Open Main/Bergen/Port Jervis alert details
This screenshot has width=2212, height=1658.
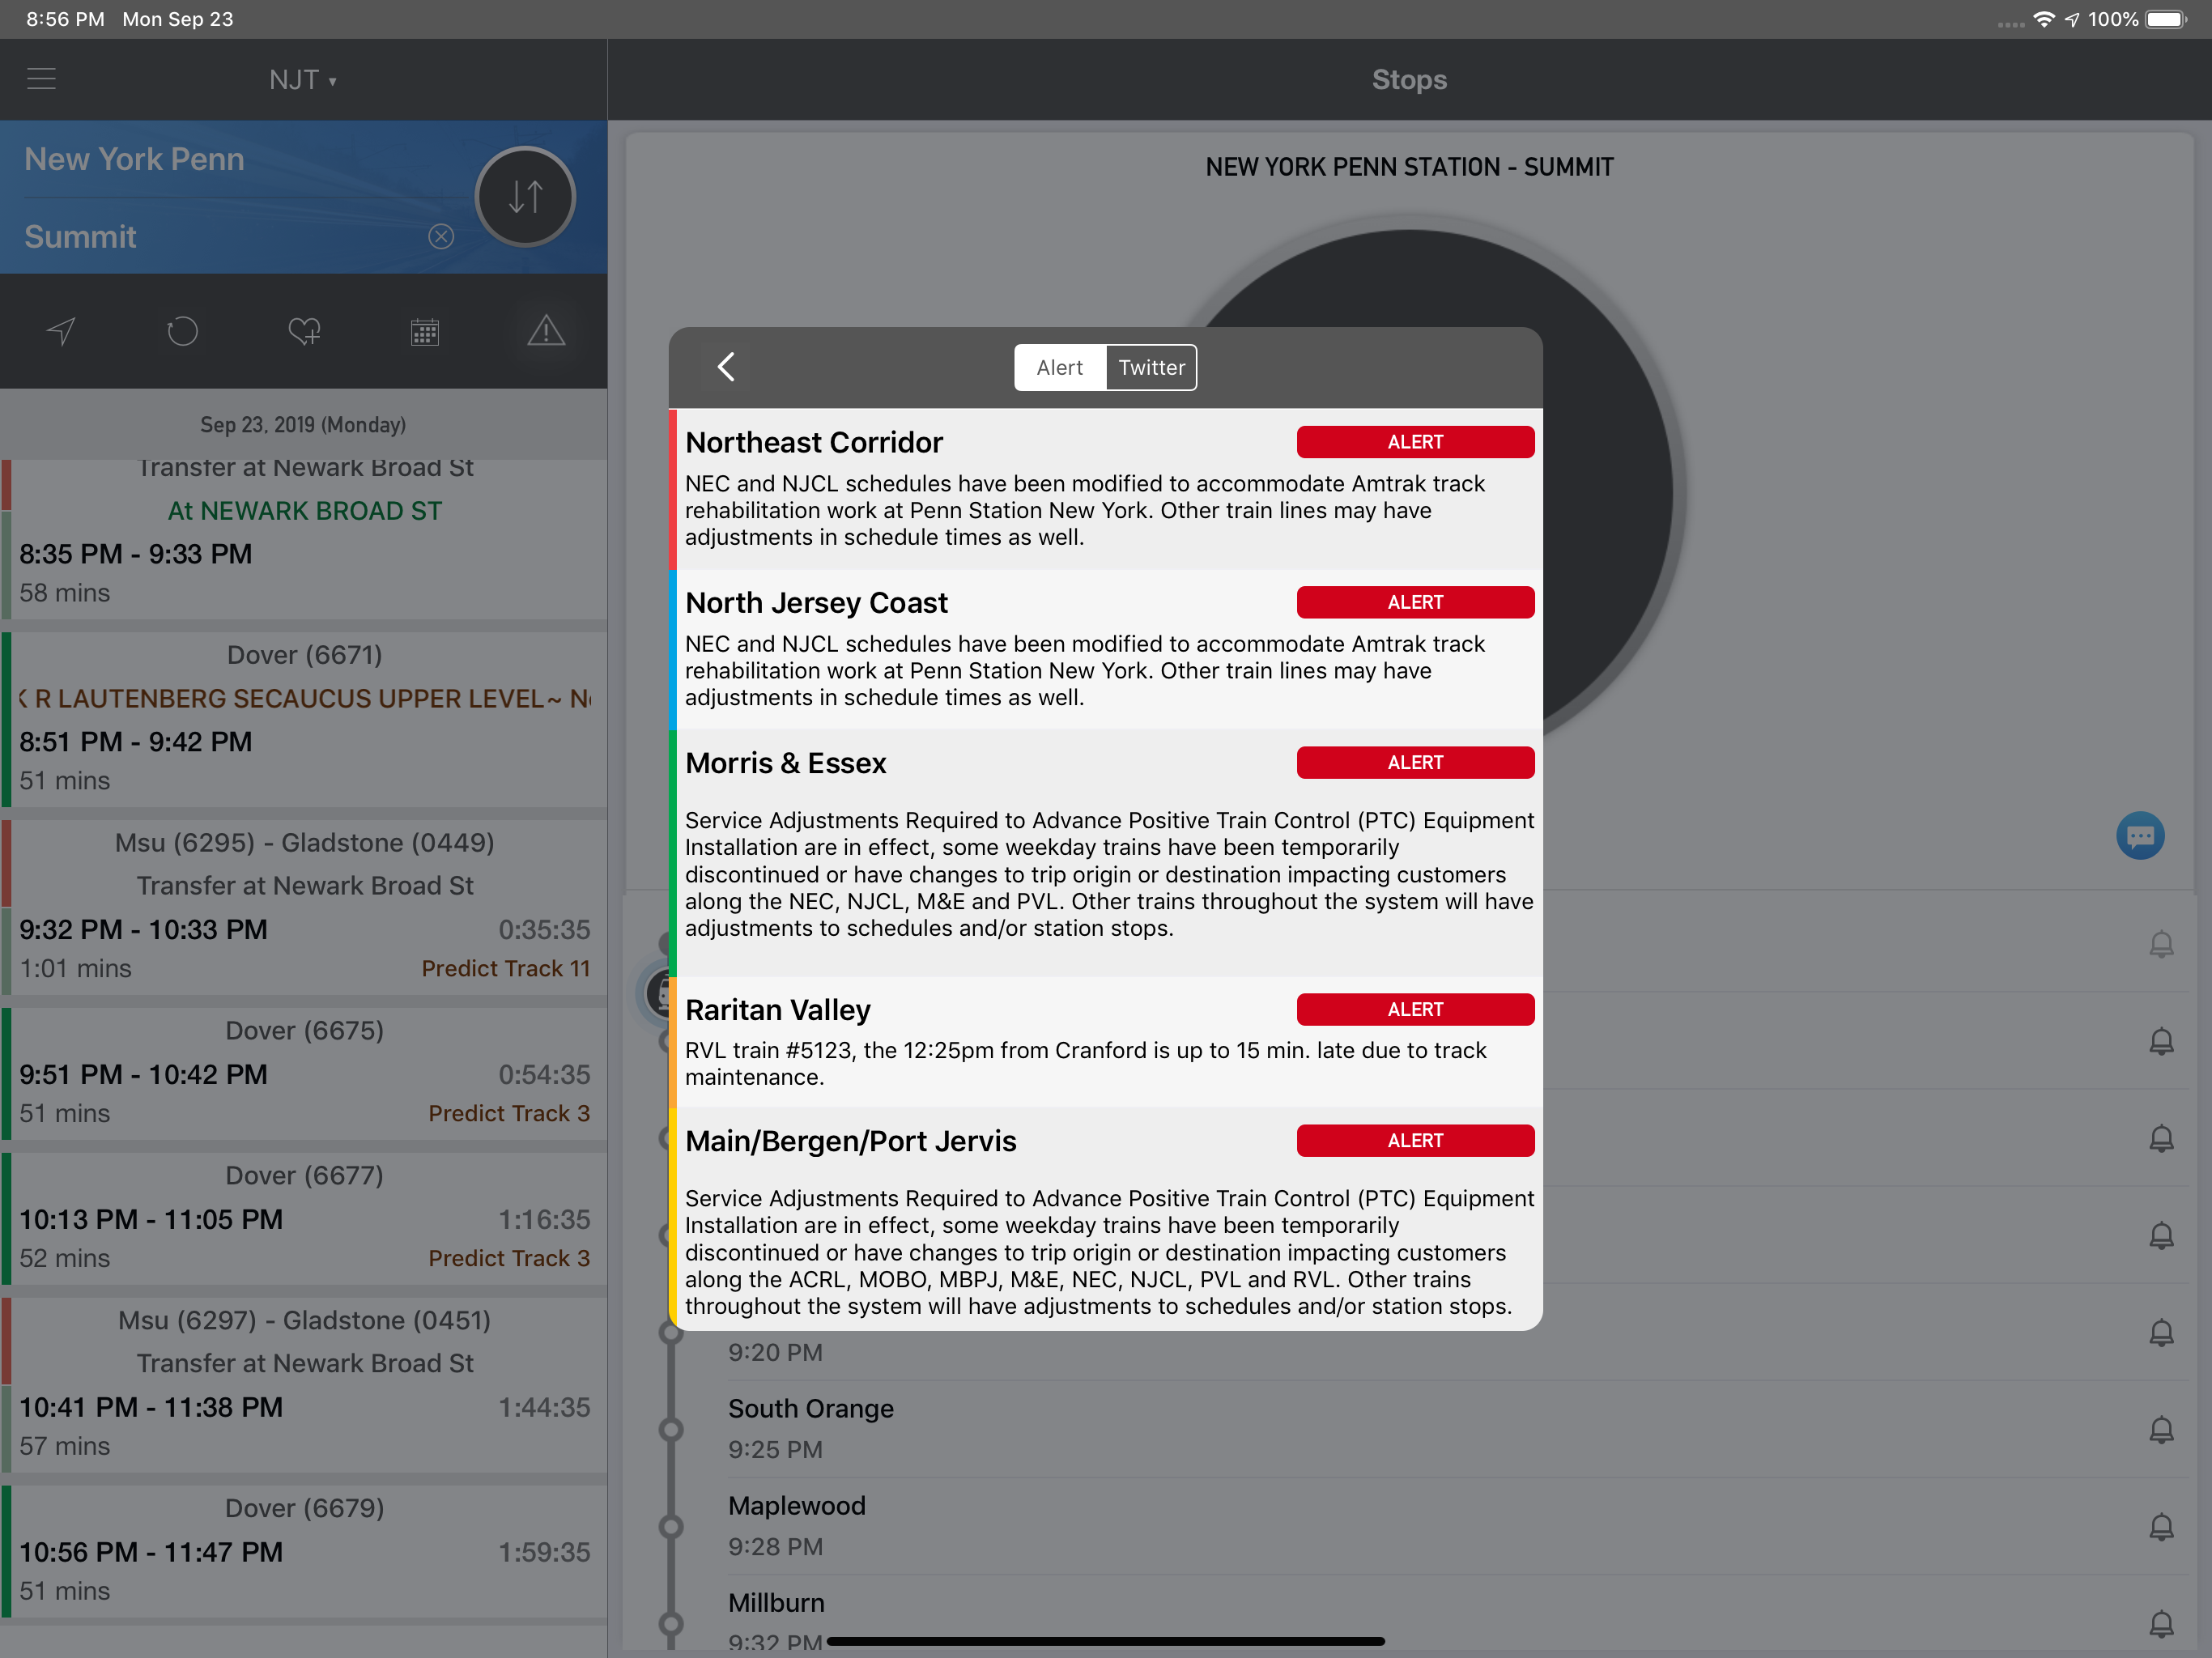(1106, 1219)
